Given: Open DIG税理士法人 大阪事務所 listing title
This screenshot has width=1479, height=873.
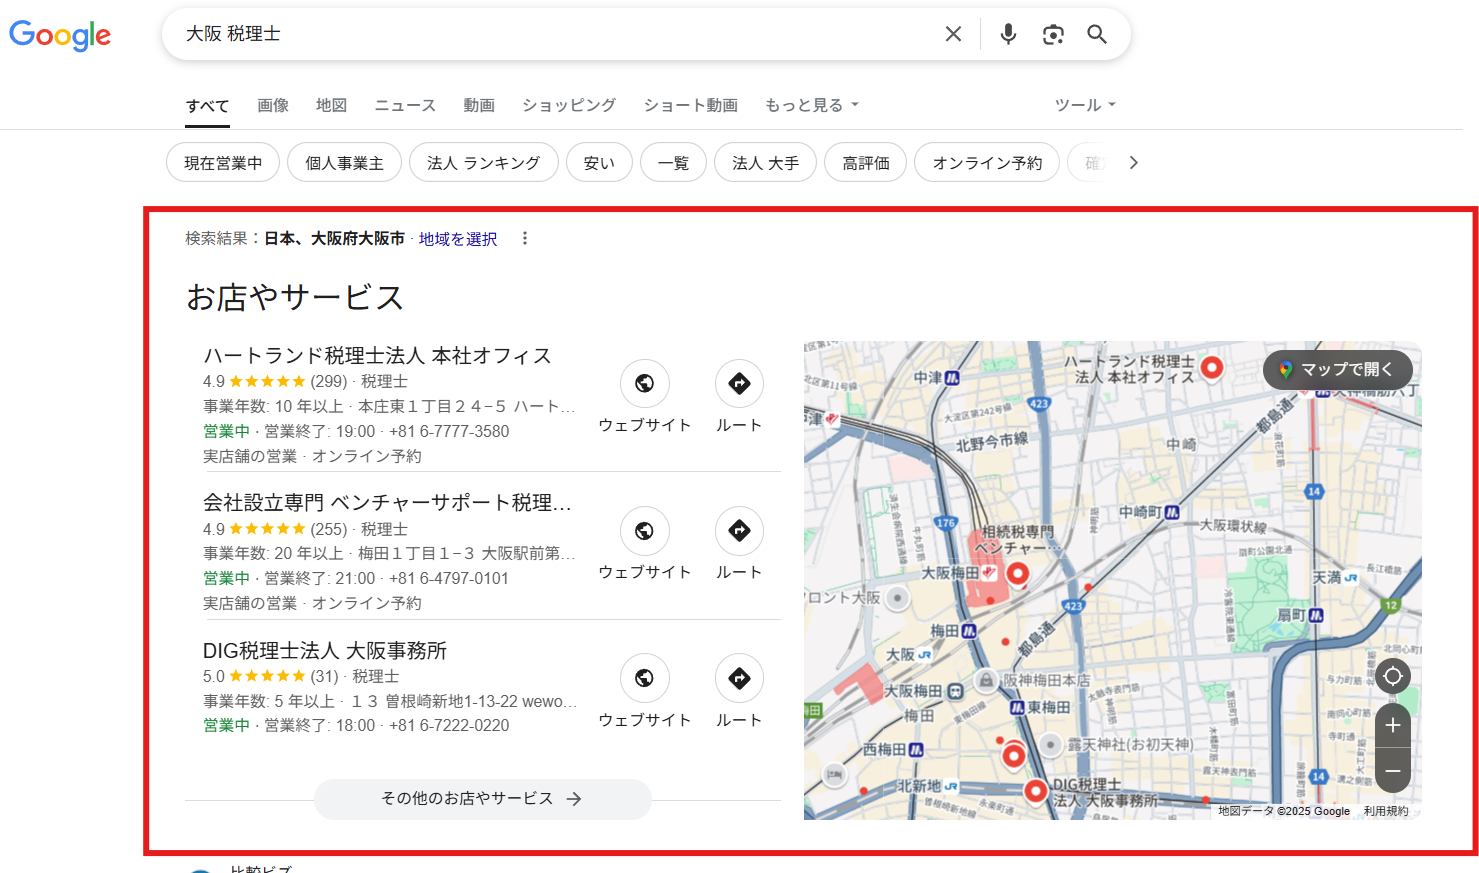Looking at the screenshot, I should (x=325, y=651).
